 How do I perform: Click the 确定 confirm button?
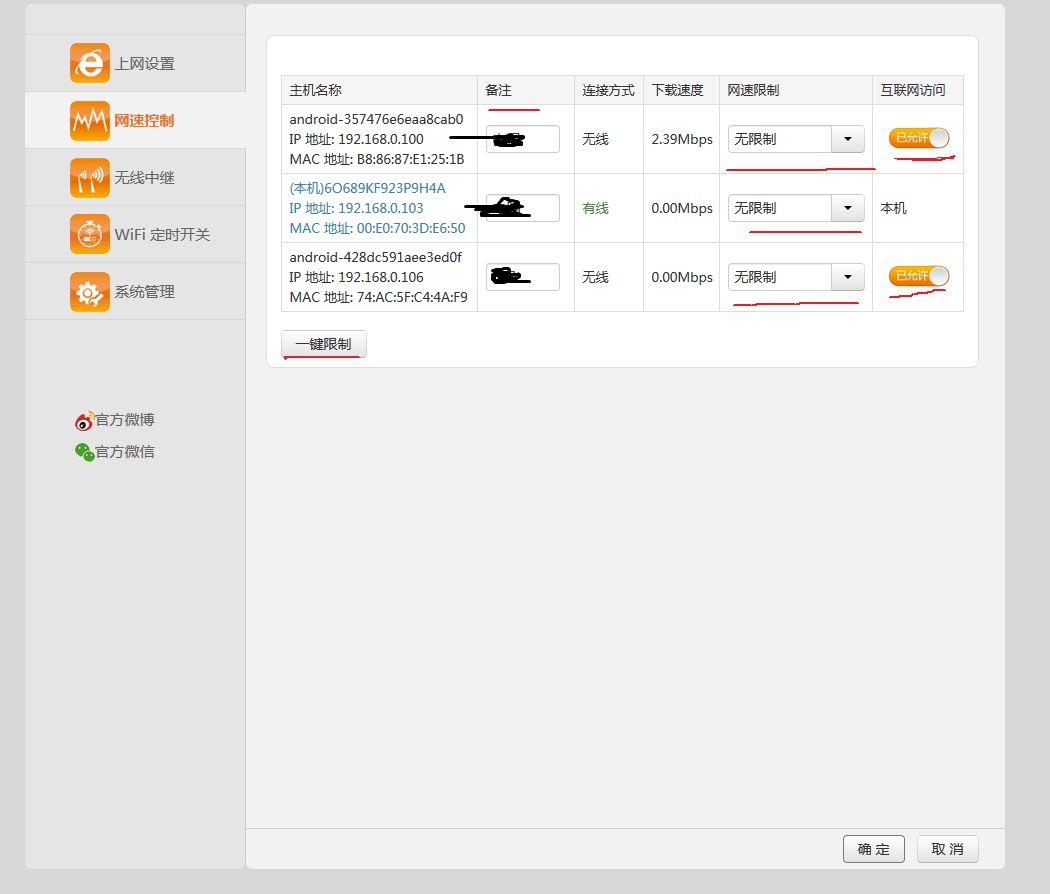coord(873,849)
